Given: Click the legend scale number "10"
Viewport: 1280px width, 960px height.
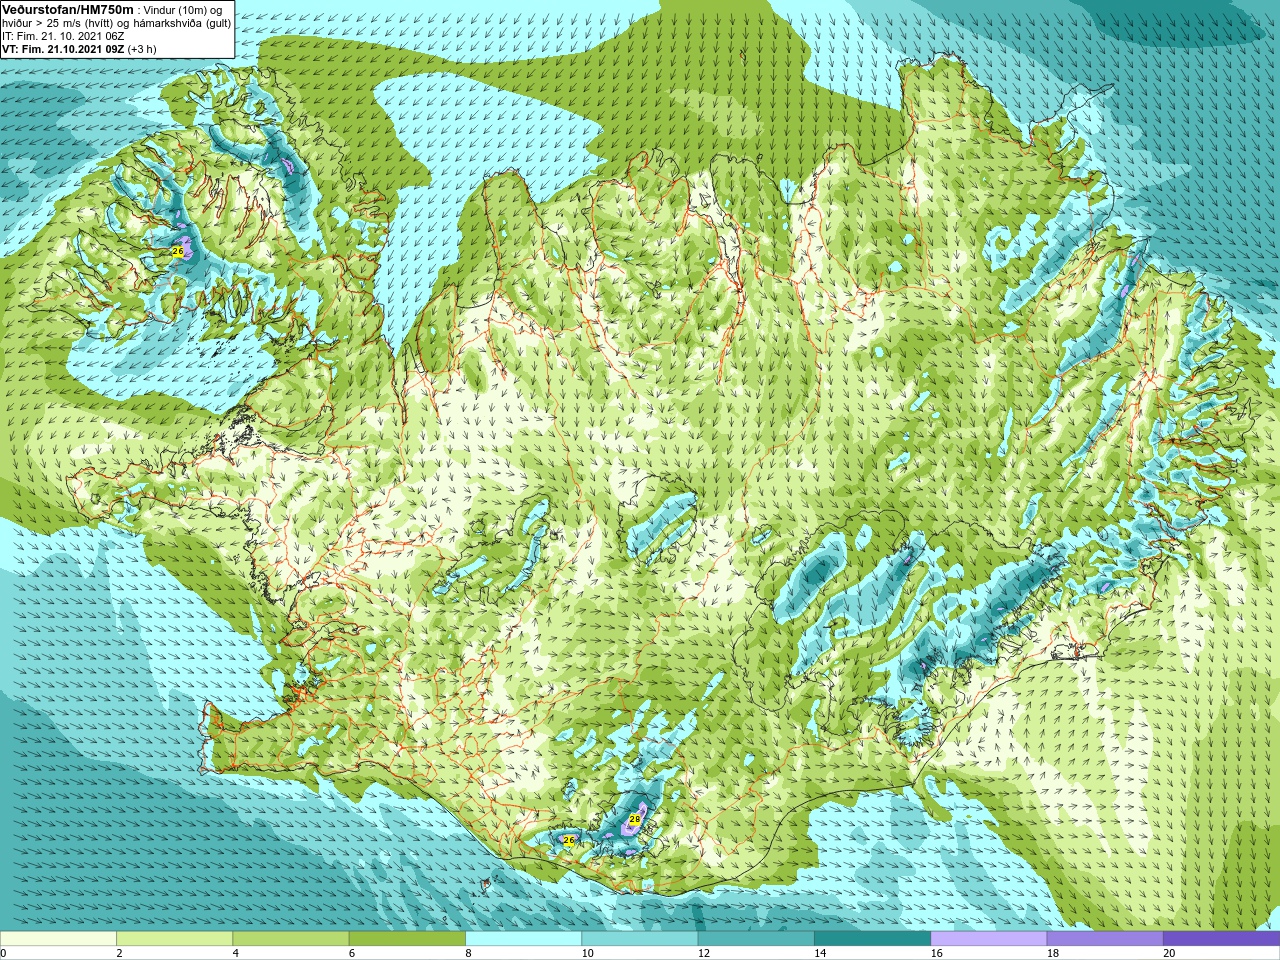Looking at the screenshot, I should click(x=587, y=953).
